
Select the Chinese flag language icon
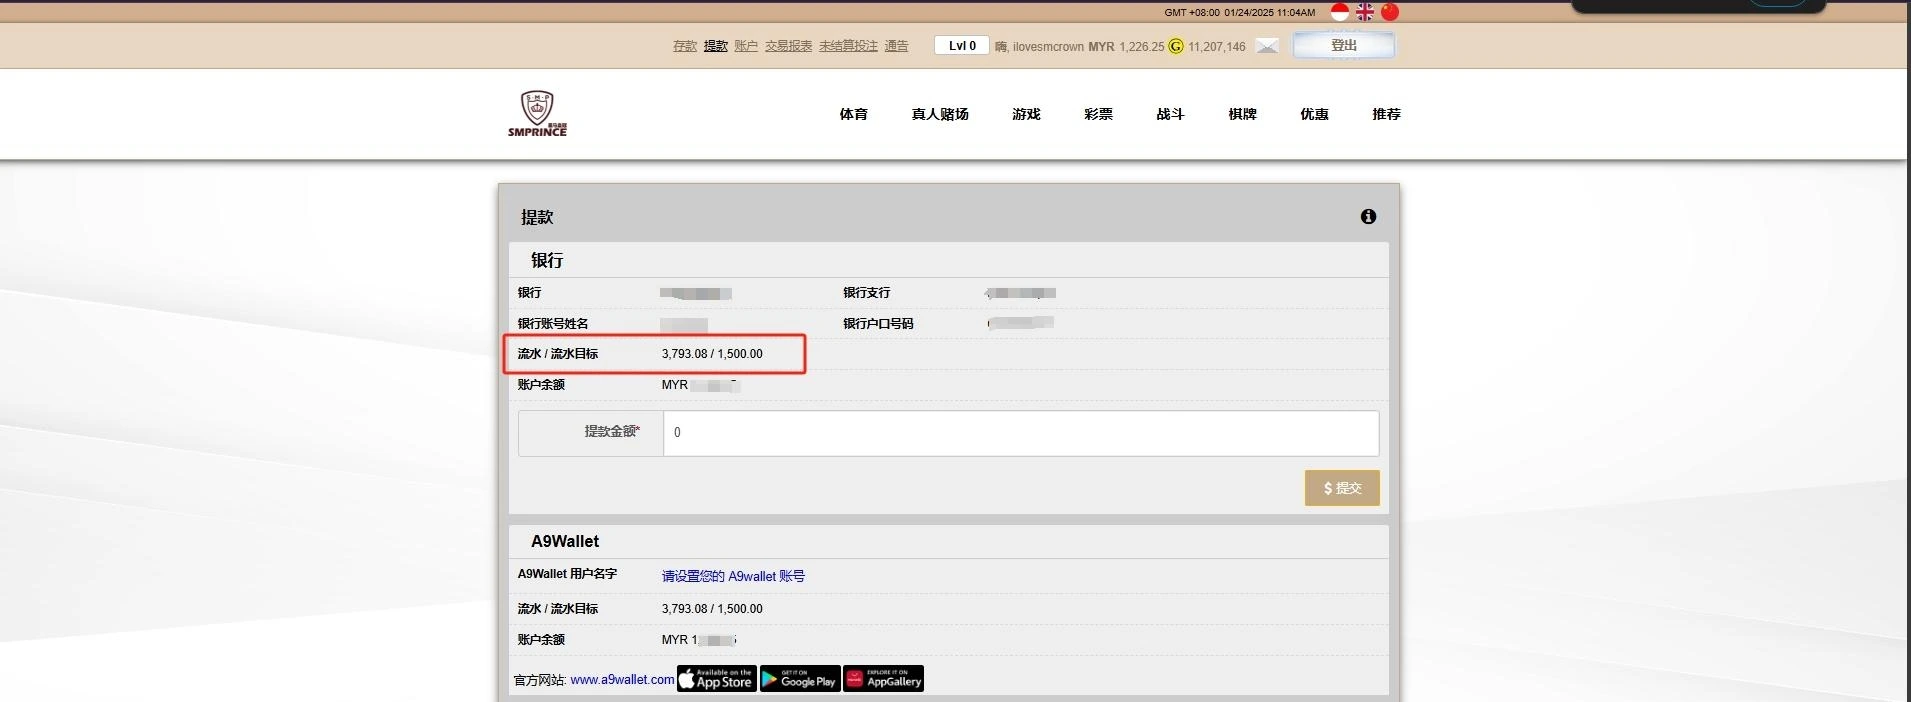(1390, 12)
